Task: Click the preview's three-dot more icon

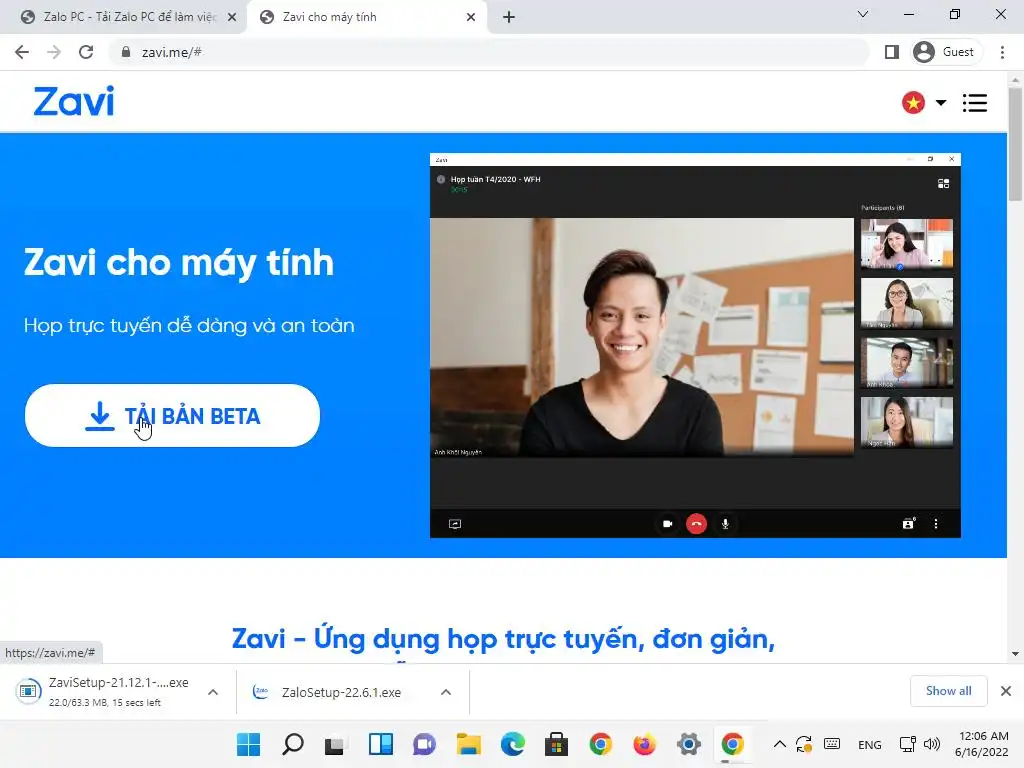Action: [936, 524]
